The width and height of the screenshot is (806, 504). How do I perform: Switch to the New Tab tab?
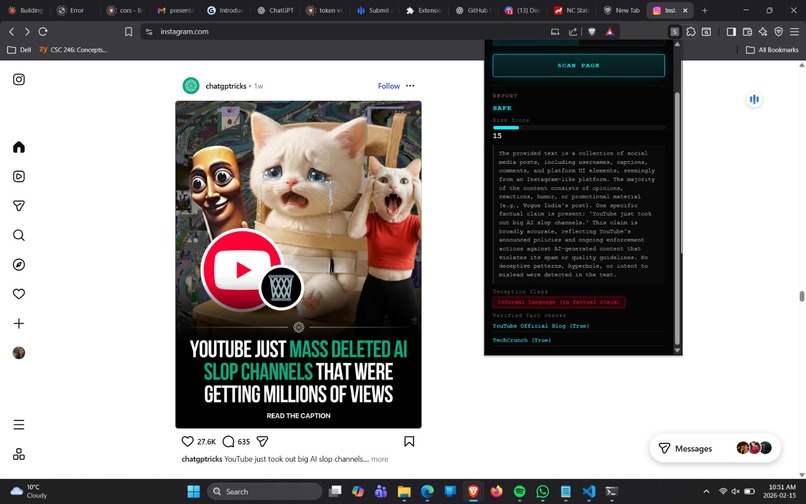coord(621,10)
